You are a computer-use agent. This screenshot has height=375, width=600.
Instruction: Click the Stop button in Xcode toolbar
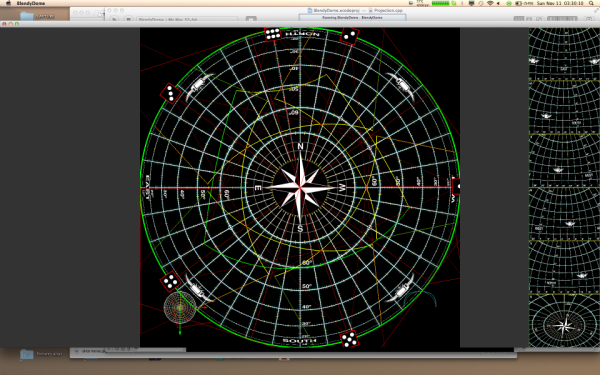(x=129, y=19)
